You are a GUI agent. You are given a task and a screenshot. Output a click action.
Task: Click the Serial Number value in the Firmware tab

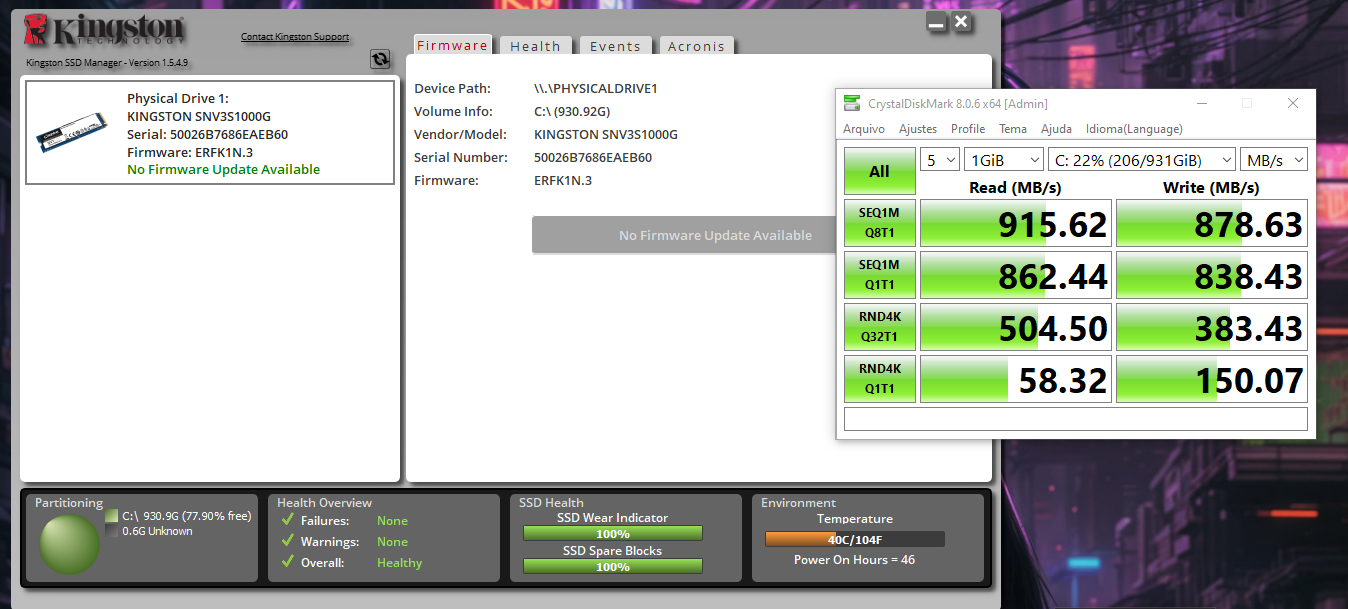593,157
